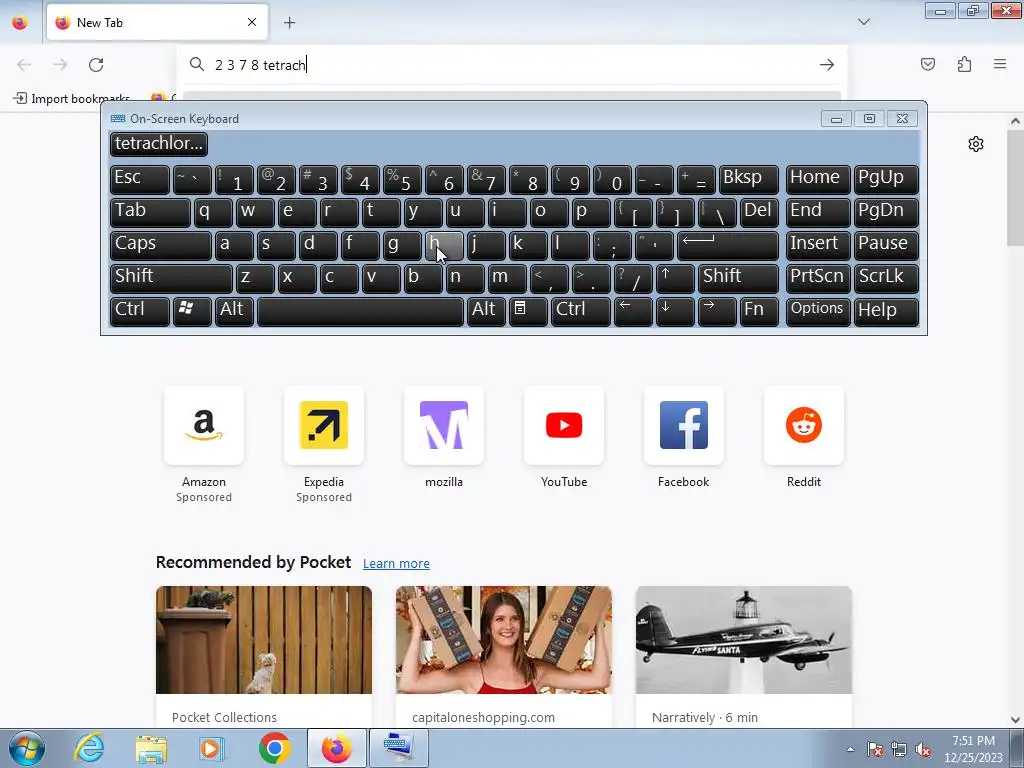Show hidden tray icons arrow
The image size is (1024, 768).
[x=850, y=749]
